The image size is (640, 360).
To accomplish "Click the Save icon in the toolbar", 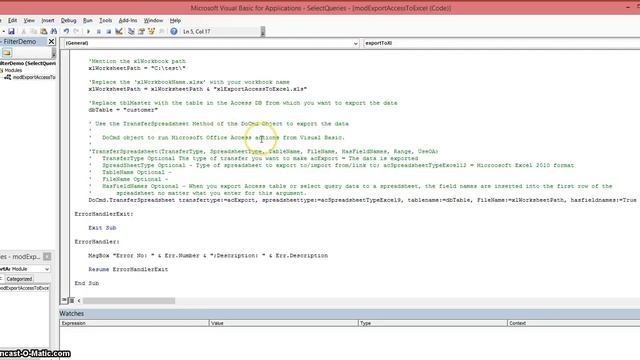I will tap(11, 31).
